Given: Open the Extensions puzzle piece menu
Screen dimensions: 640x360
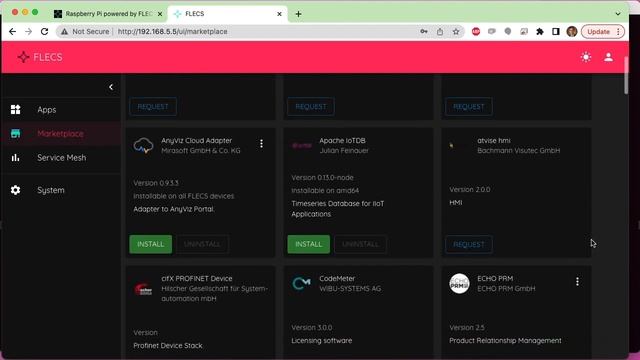Looking at the screenshot, I should pyautogui.click(x=540, y=31).
